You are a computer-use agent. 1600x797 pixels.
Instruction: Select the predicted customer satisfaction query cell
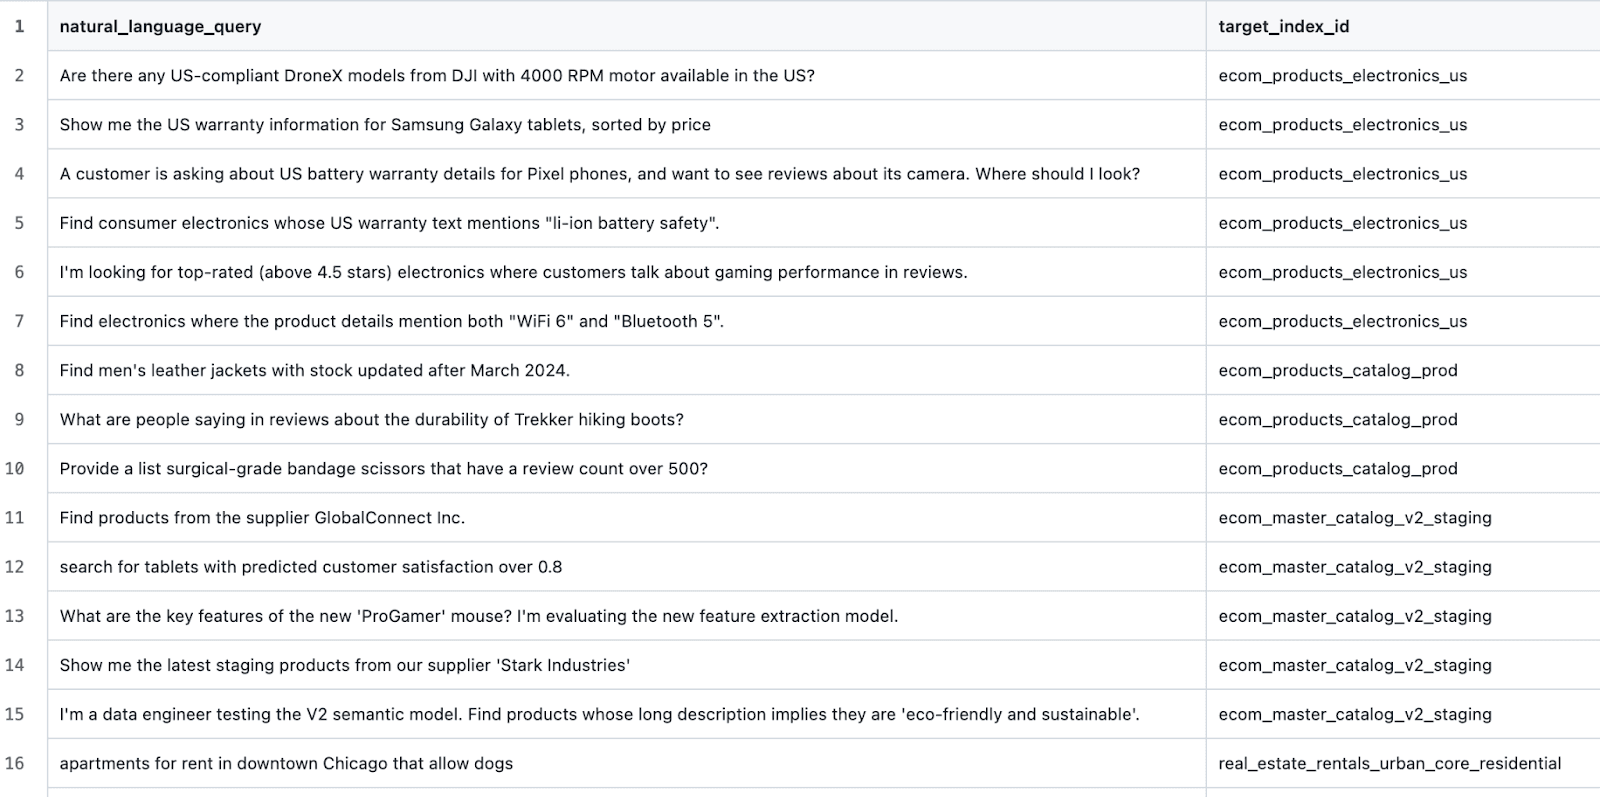[310, 567]
